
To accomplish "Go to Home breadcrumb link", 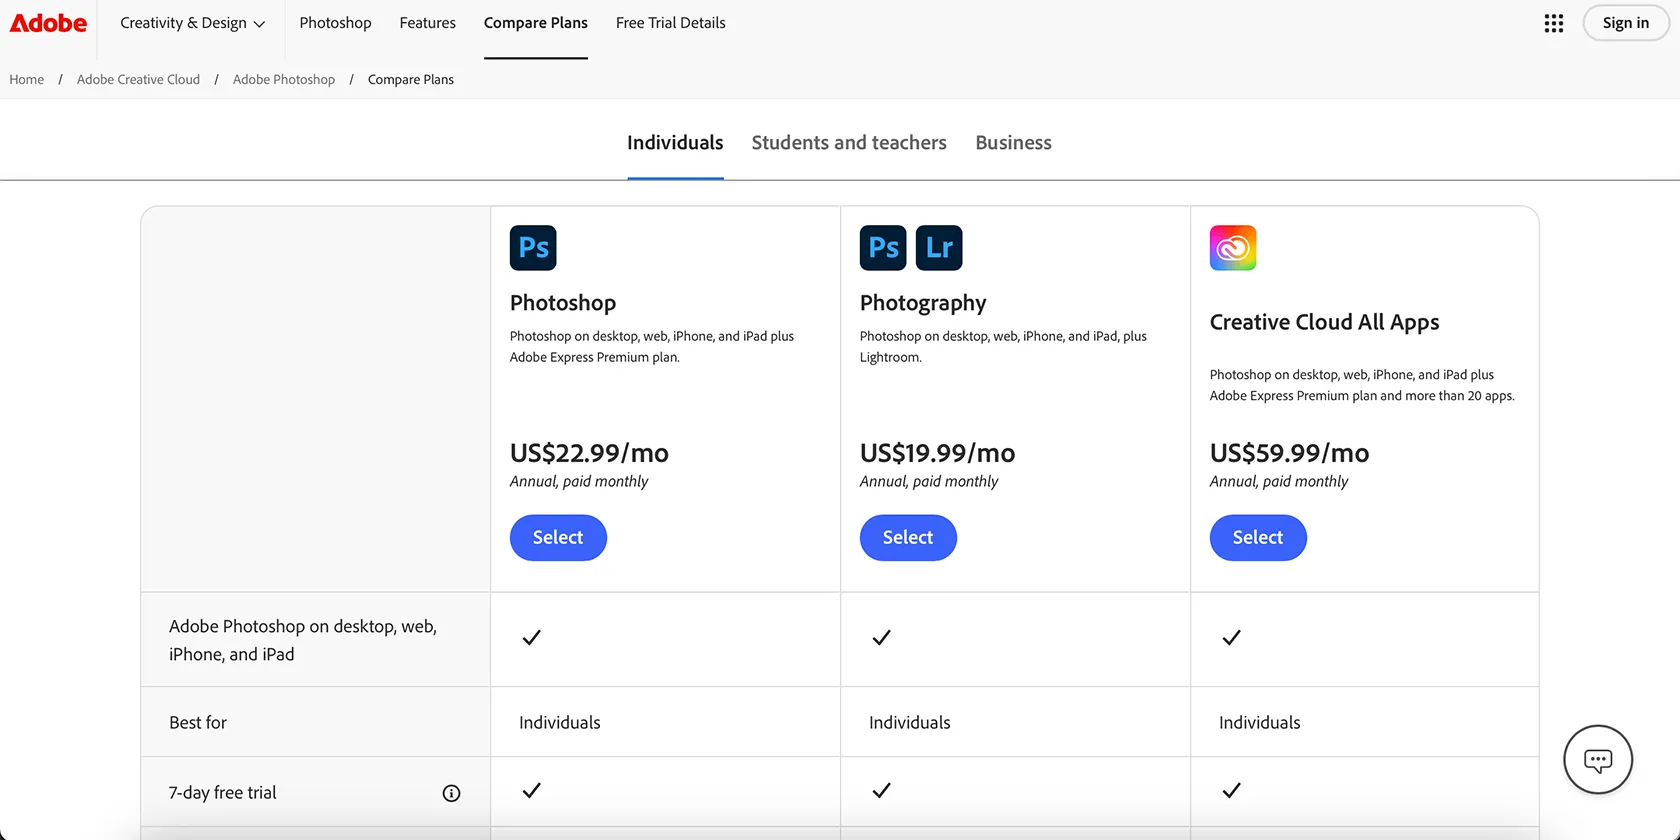I will pyautogui.click(x=27, y=80).
